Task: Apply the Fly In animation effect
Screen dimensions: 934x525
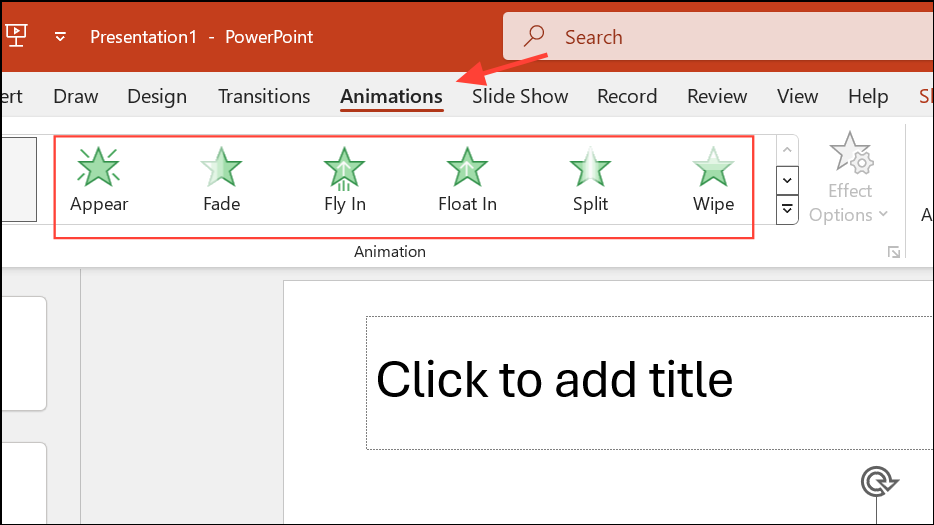Action: point(344,181)
